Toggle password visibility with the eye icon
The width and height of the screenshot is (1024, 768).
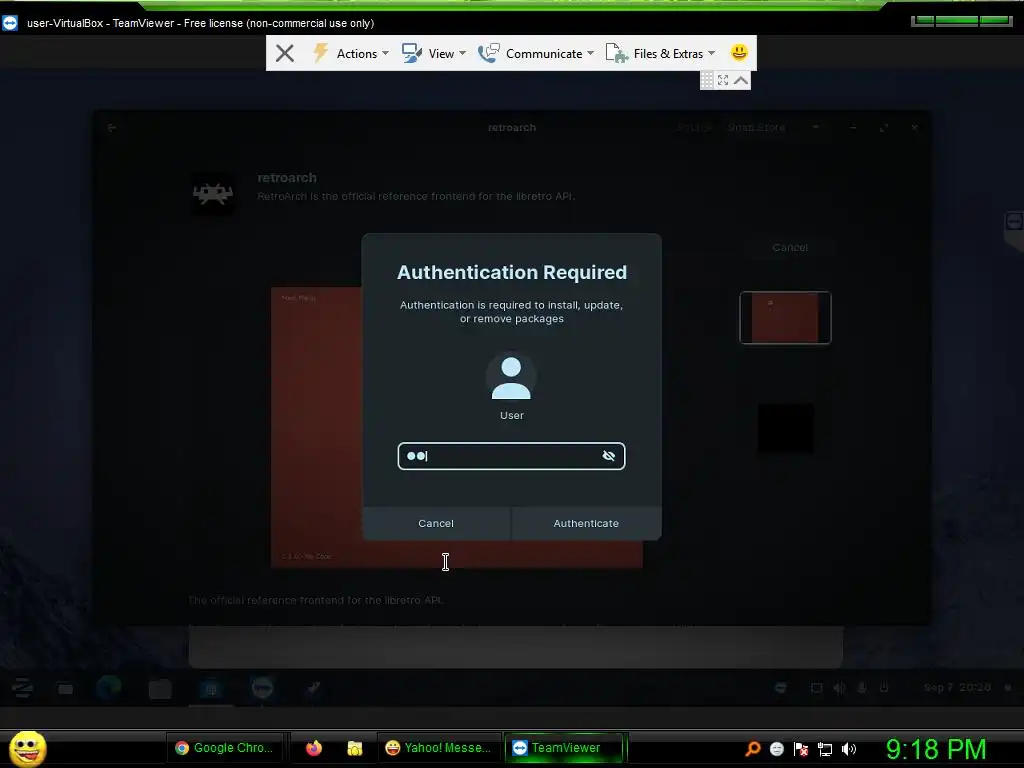(x=609, y=456)
